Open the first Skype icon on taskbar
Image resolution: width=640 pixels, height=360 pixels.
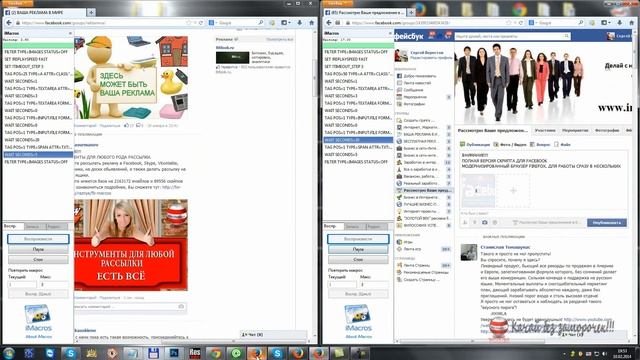[71, 353]
